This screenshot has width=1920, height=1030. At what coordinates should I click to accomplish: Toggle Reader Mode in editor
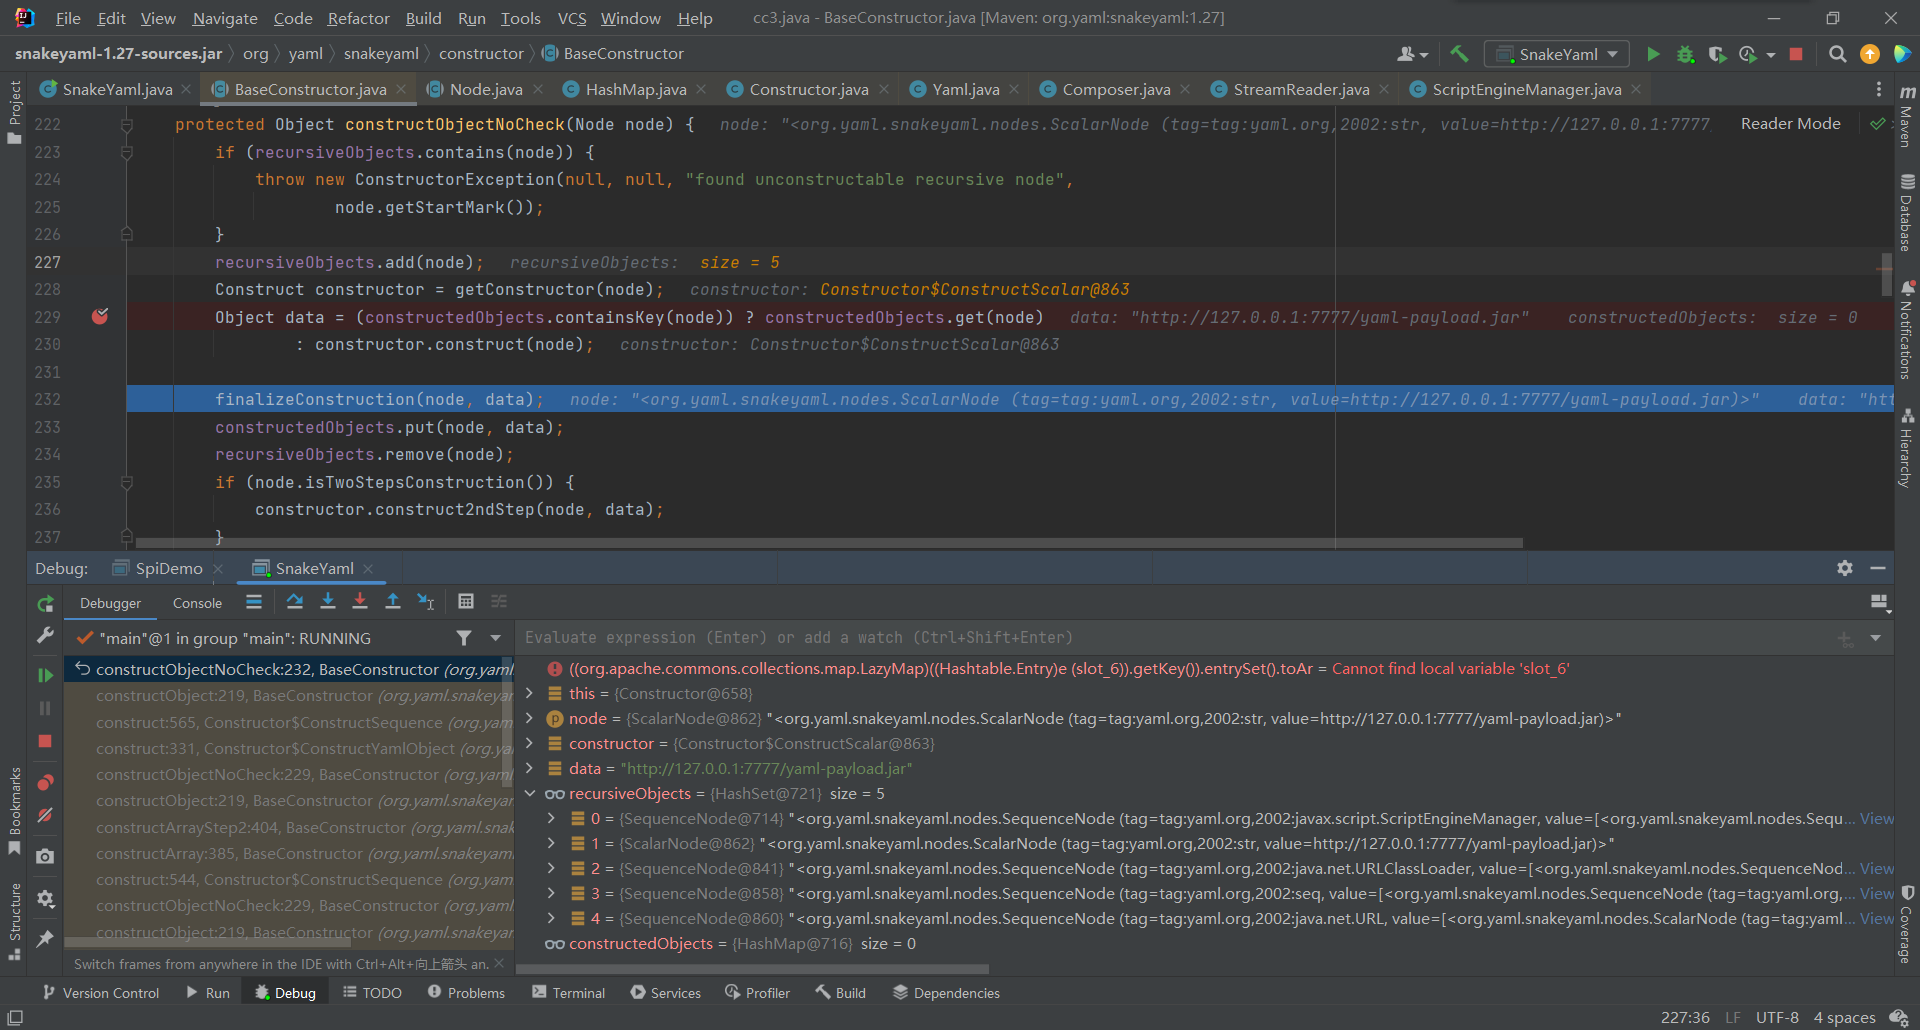point(1790,124)
